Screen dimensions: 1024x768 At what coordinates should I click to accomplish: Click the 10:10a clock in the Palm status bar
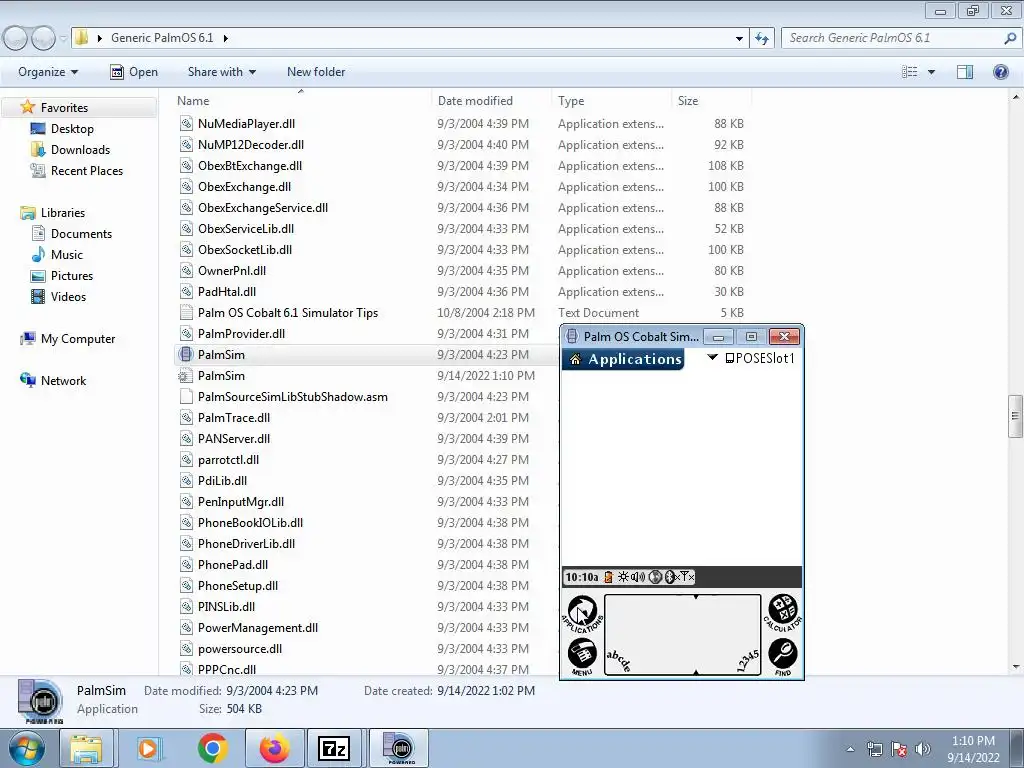coord(581,577)
